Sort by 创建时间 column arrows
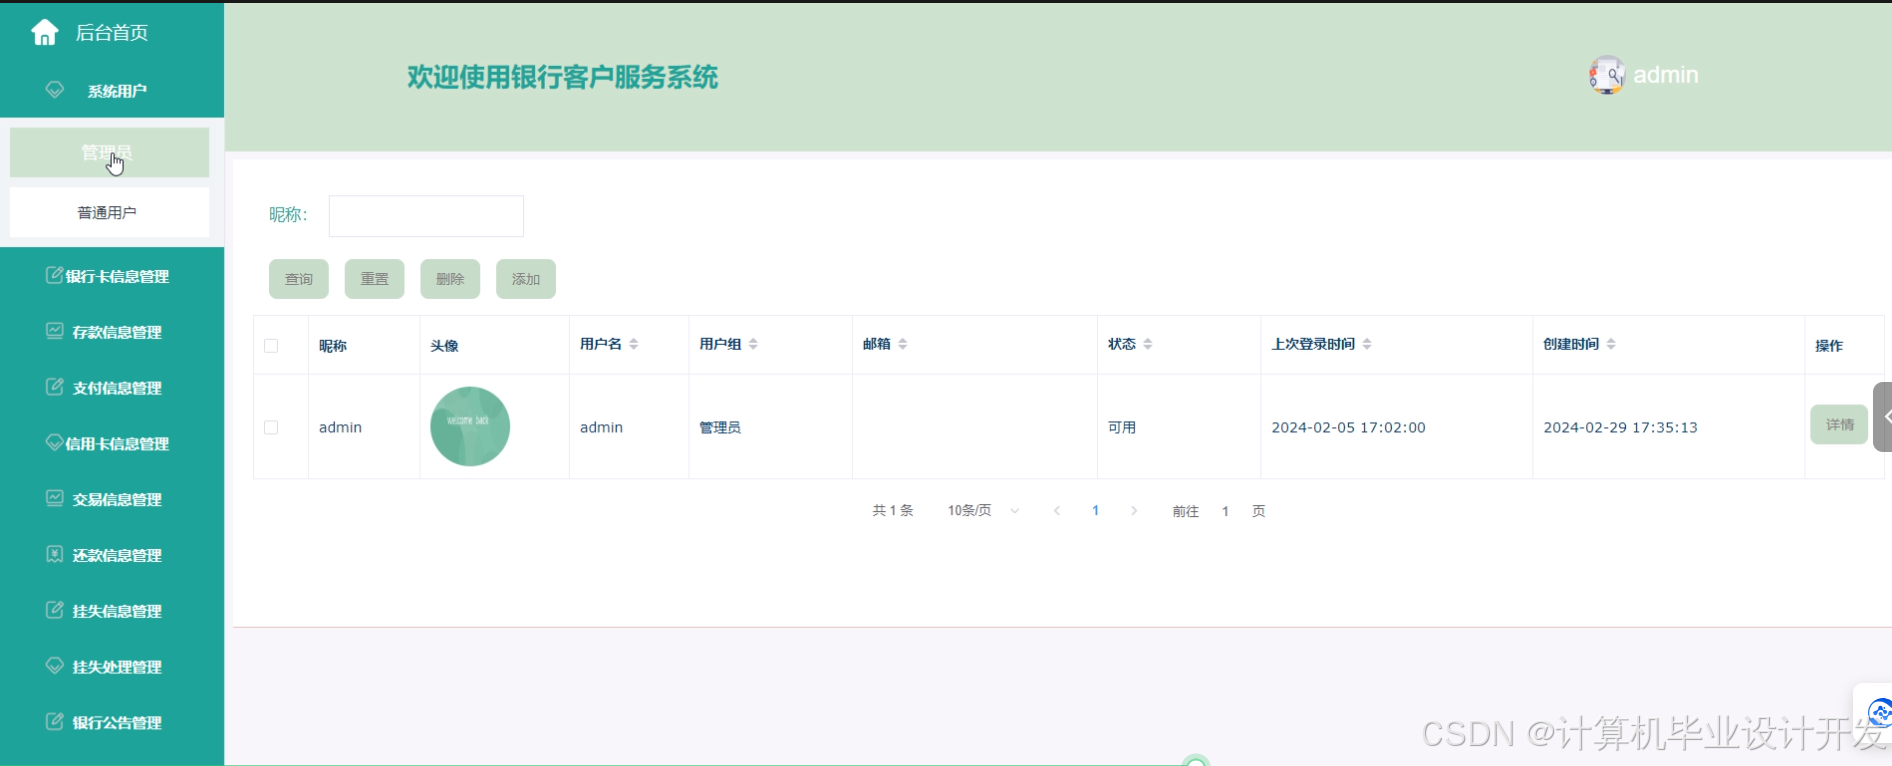The width and height of the screenshot is (1892, 766). pyautogui.click(x=1611, y=344)
